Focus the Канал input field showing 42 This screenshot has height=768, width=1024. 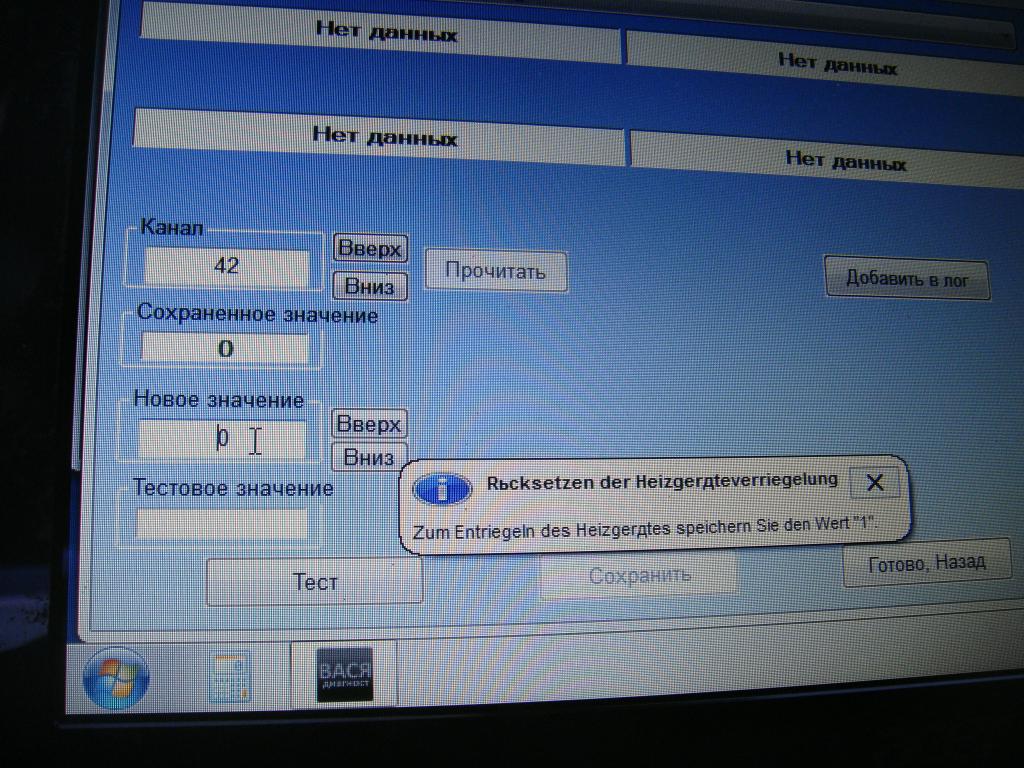(x=227, y=266)
